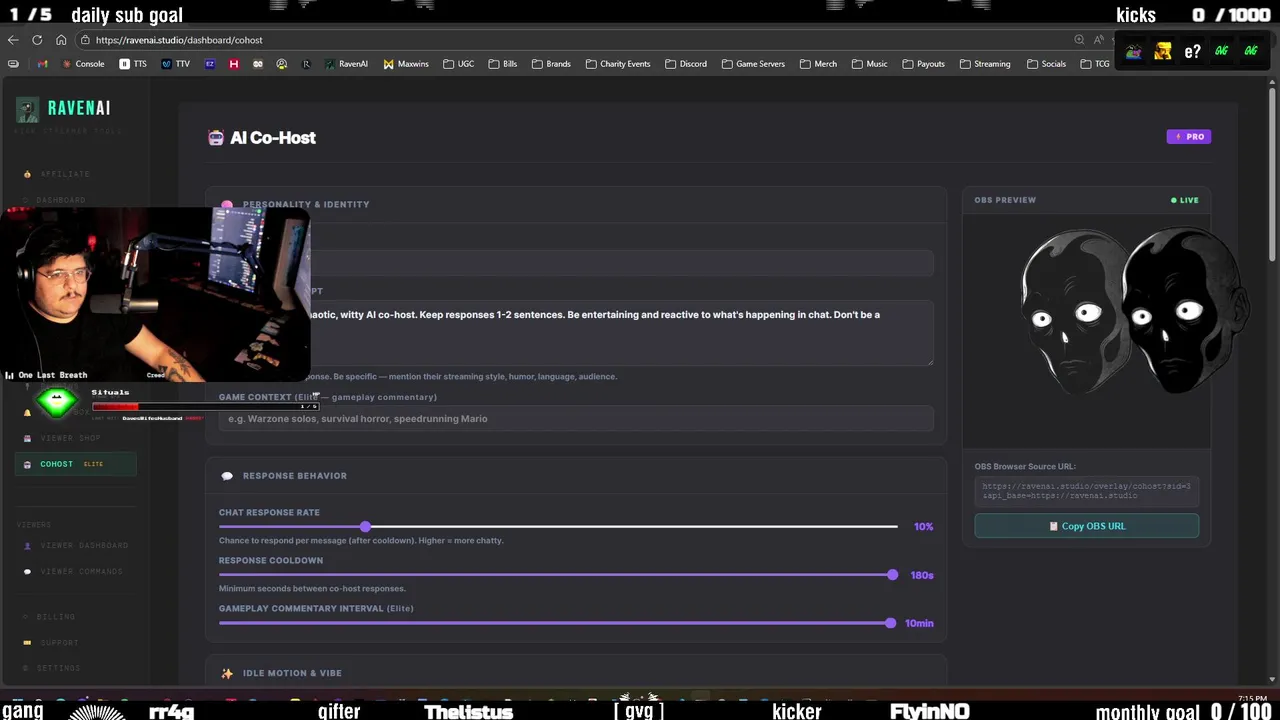
Task: Adjust the Chat Response Rate slider handle
Action: point(366,527)
